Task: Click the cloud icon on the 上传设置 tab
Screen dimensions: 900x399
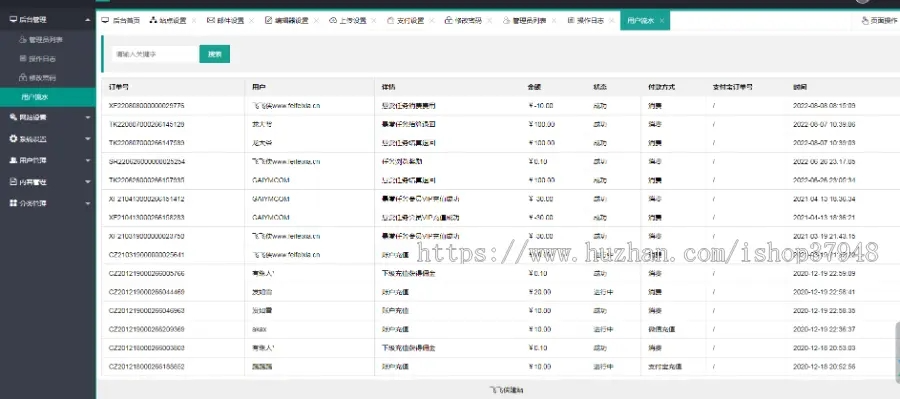Action: click(x=333, y=21)
